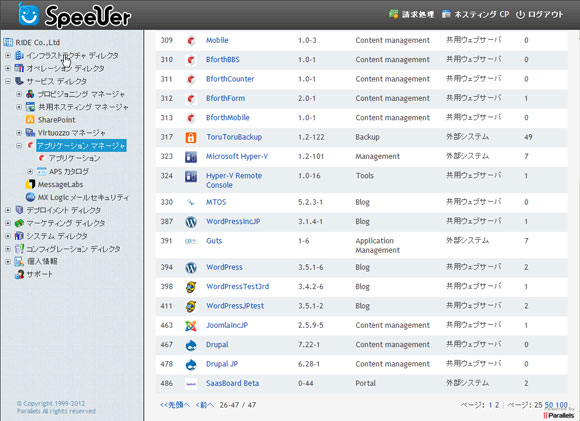Click the Parallels logo at bottom right

click(x=559, y=415)
